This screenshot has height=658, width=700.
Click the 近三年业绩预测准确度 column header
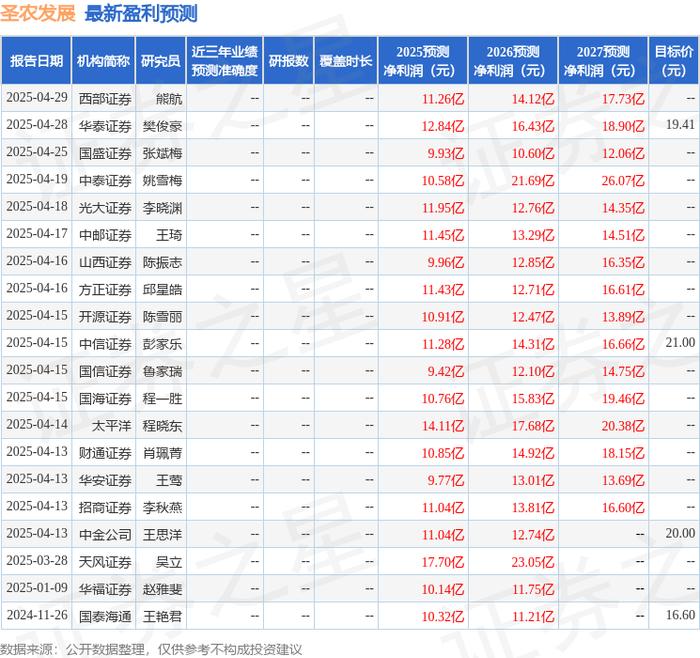pyautogui.click(x=225, y=61)
